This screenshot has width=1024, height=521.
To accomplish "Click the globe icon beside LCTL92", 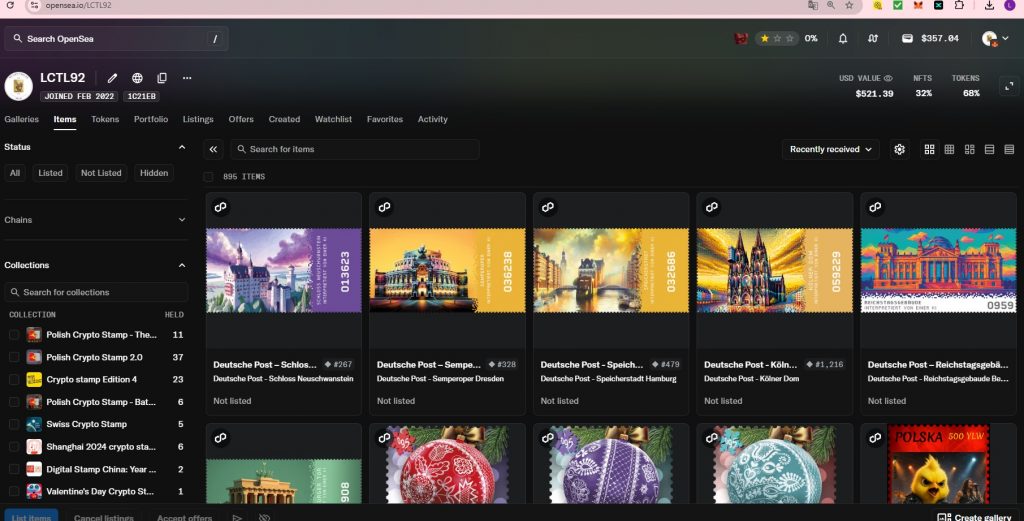I will click(137, 78).
